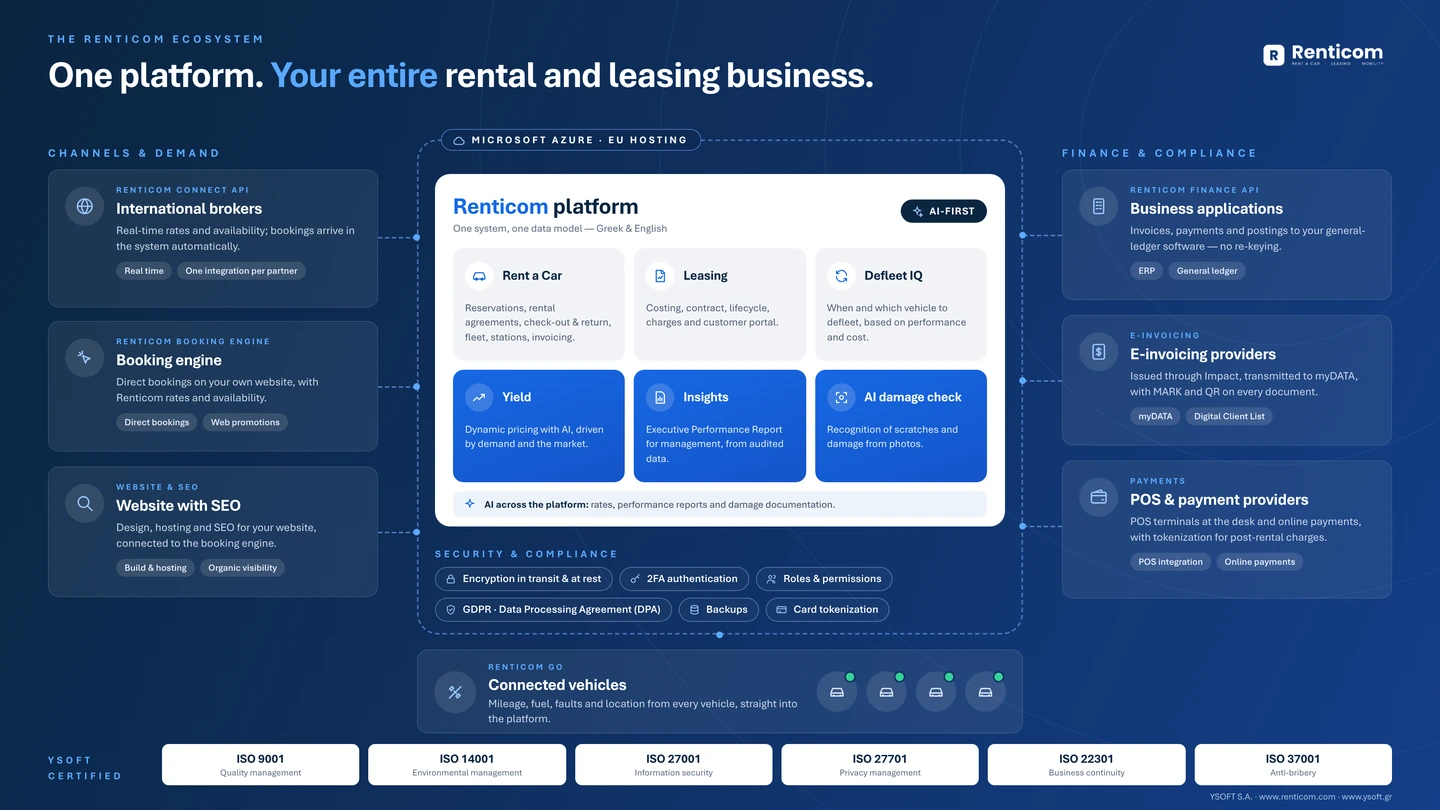Click the cursor icon beside Booking engine

(85, 358)
